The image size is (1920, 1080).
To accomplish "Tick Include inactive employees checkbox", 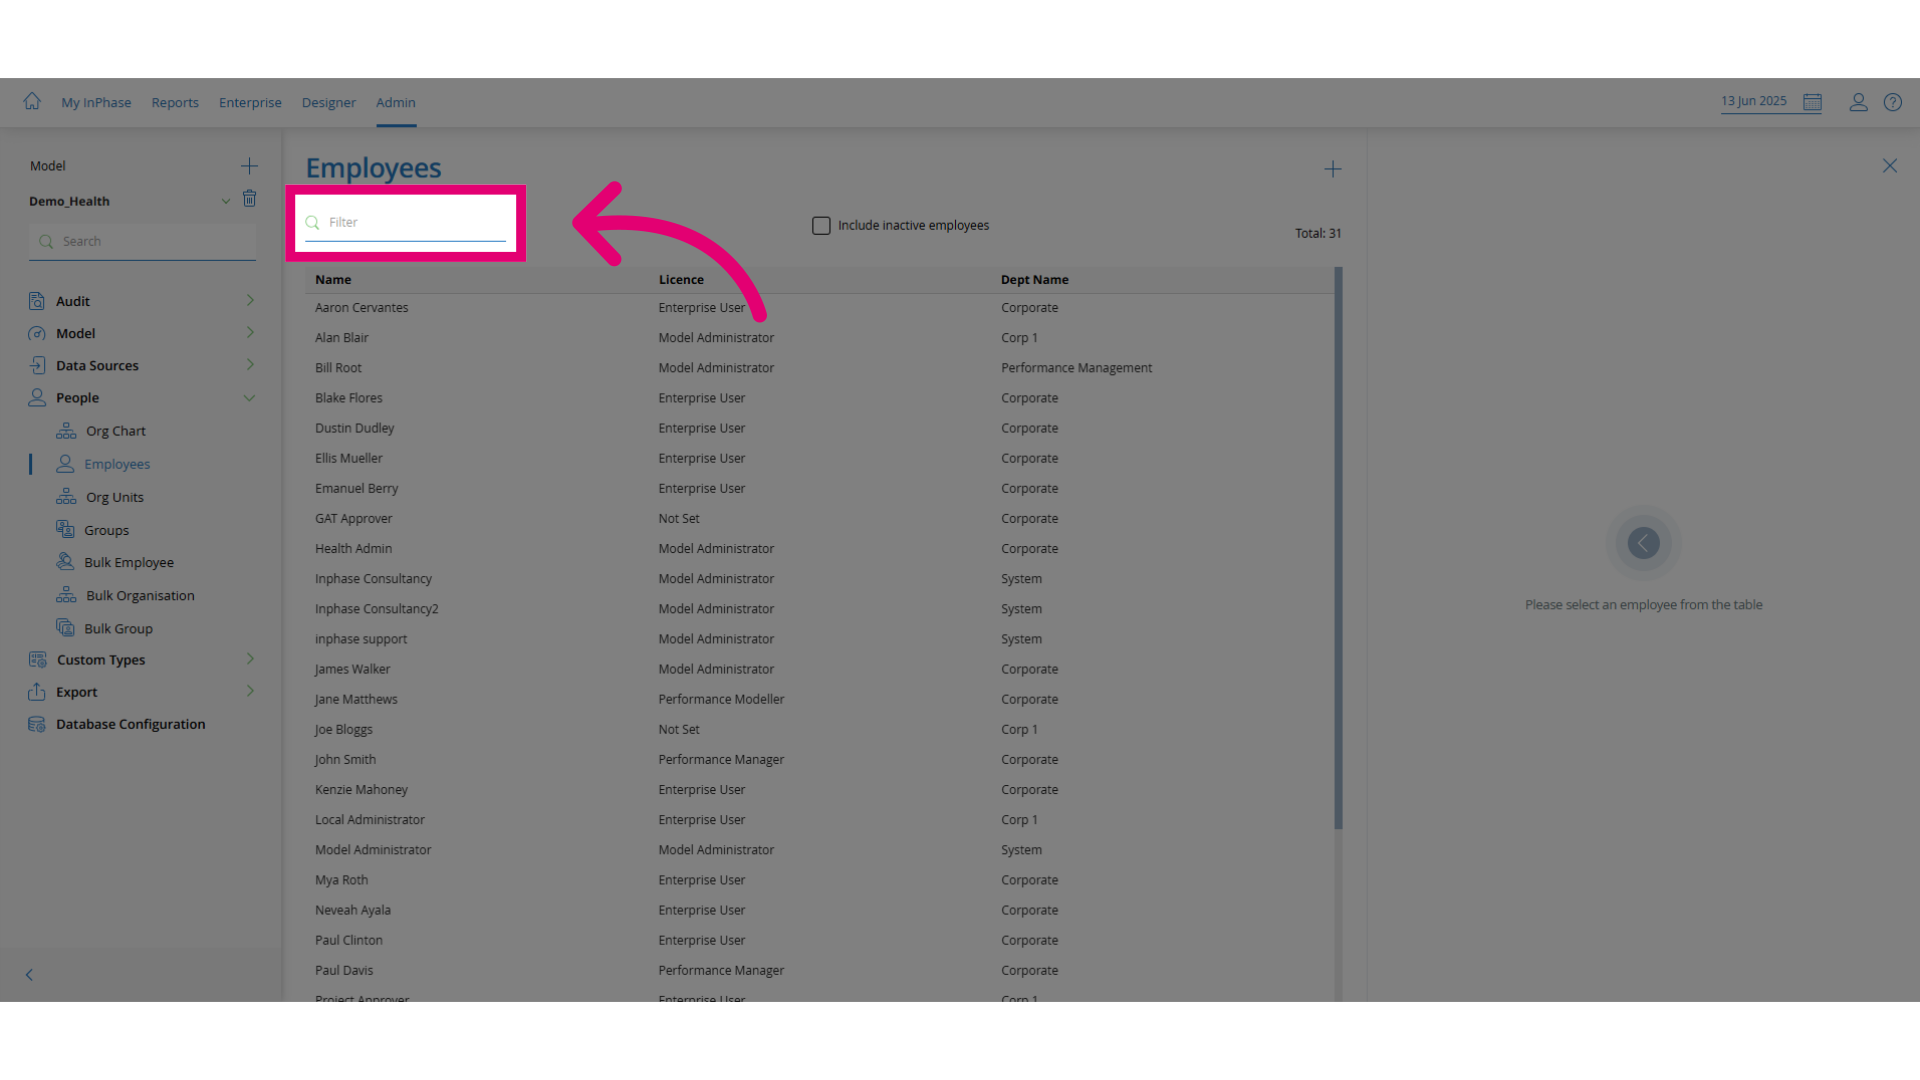I will pyautogui.click(x=821, y=226).
